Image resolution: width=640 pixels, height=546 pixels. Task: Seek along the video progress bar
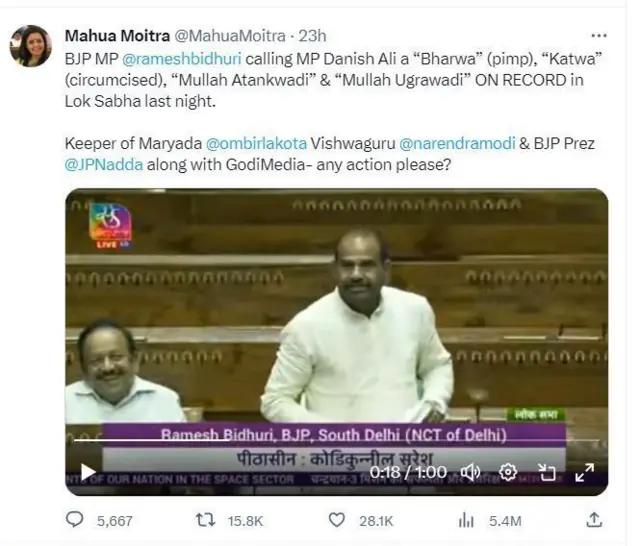pyautogui.click(x=336, y=440)
